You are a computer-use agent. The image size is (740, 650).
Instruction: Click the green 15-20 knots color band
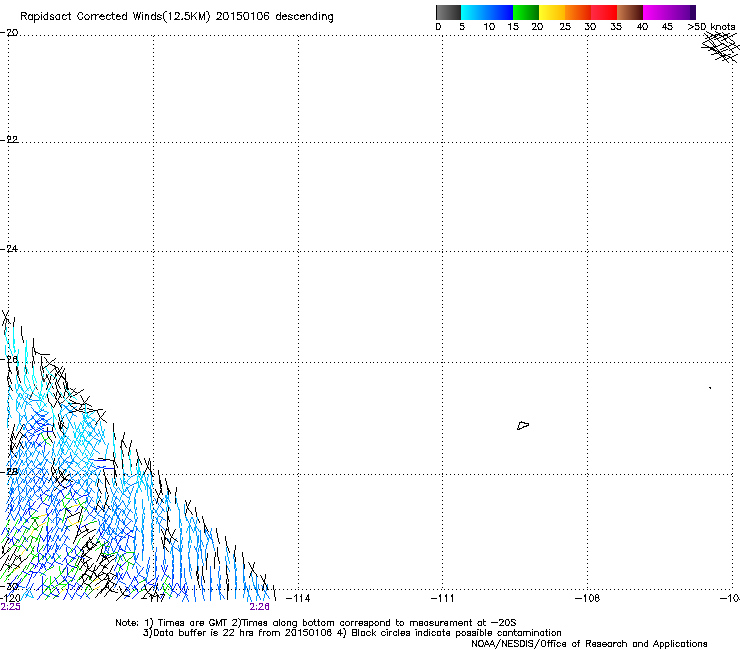point(526,12)
